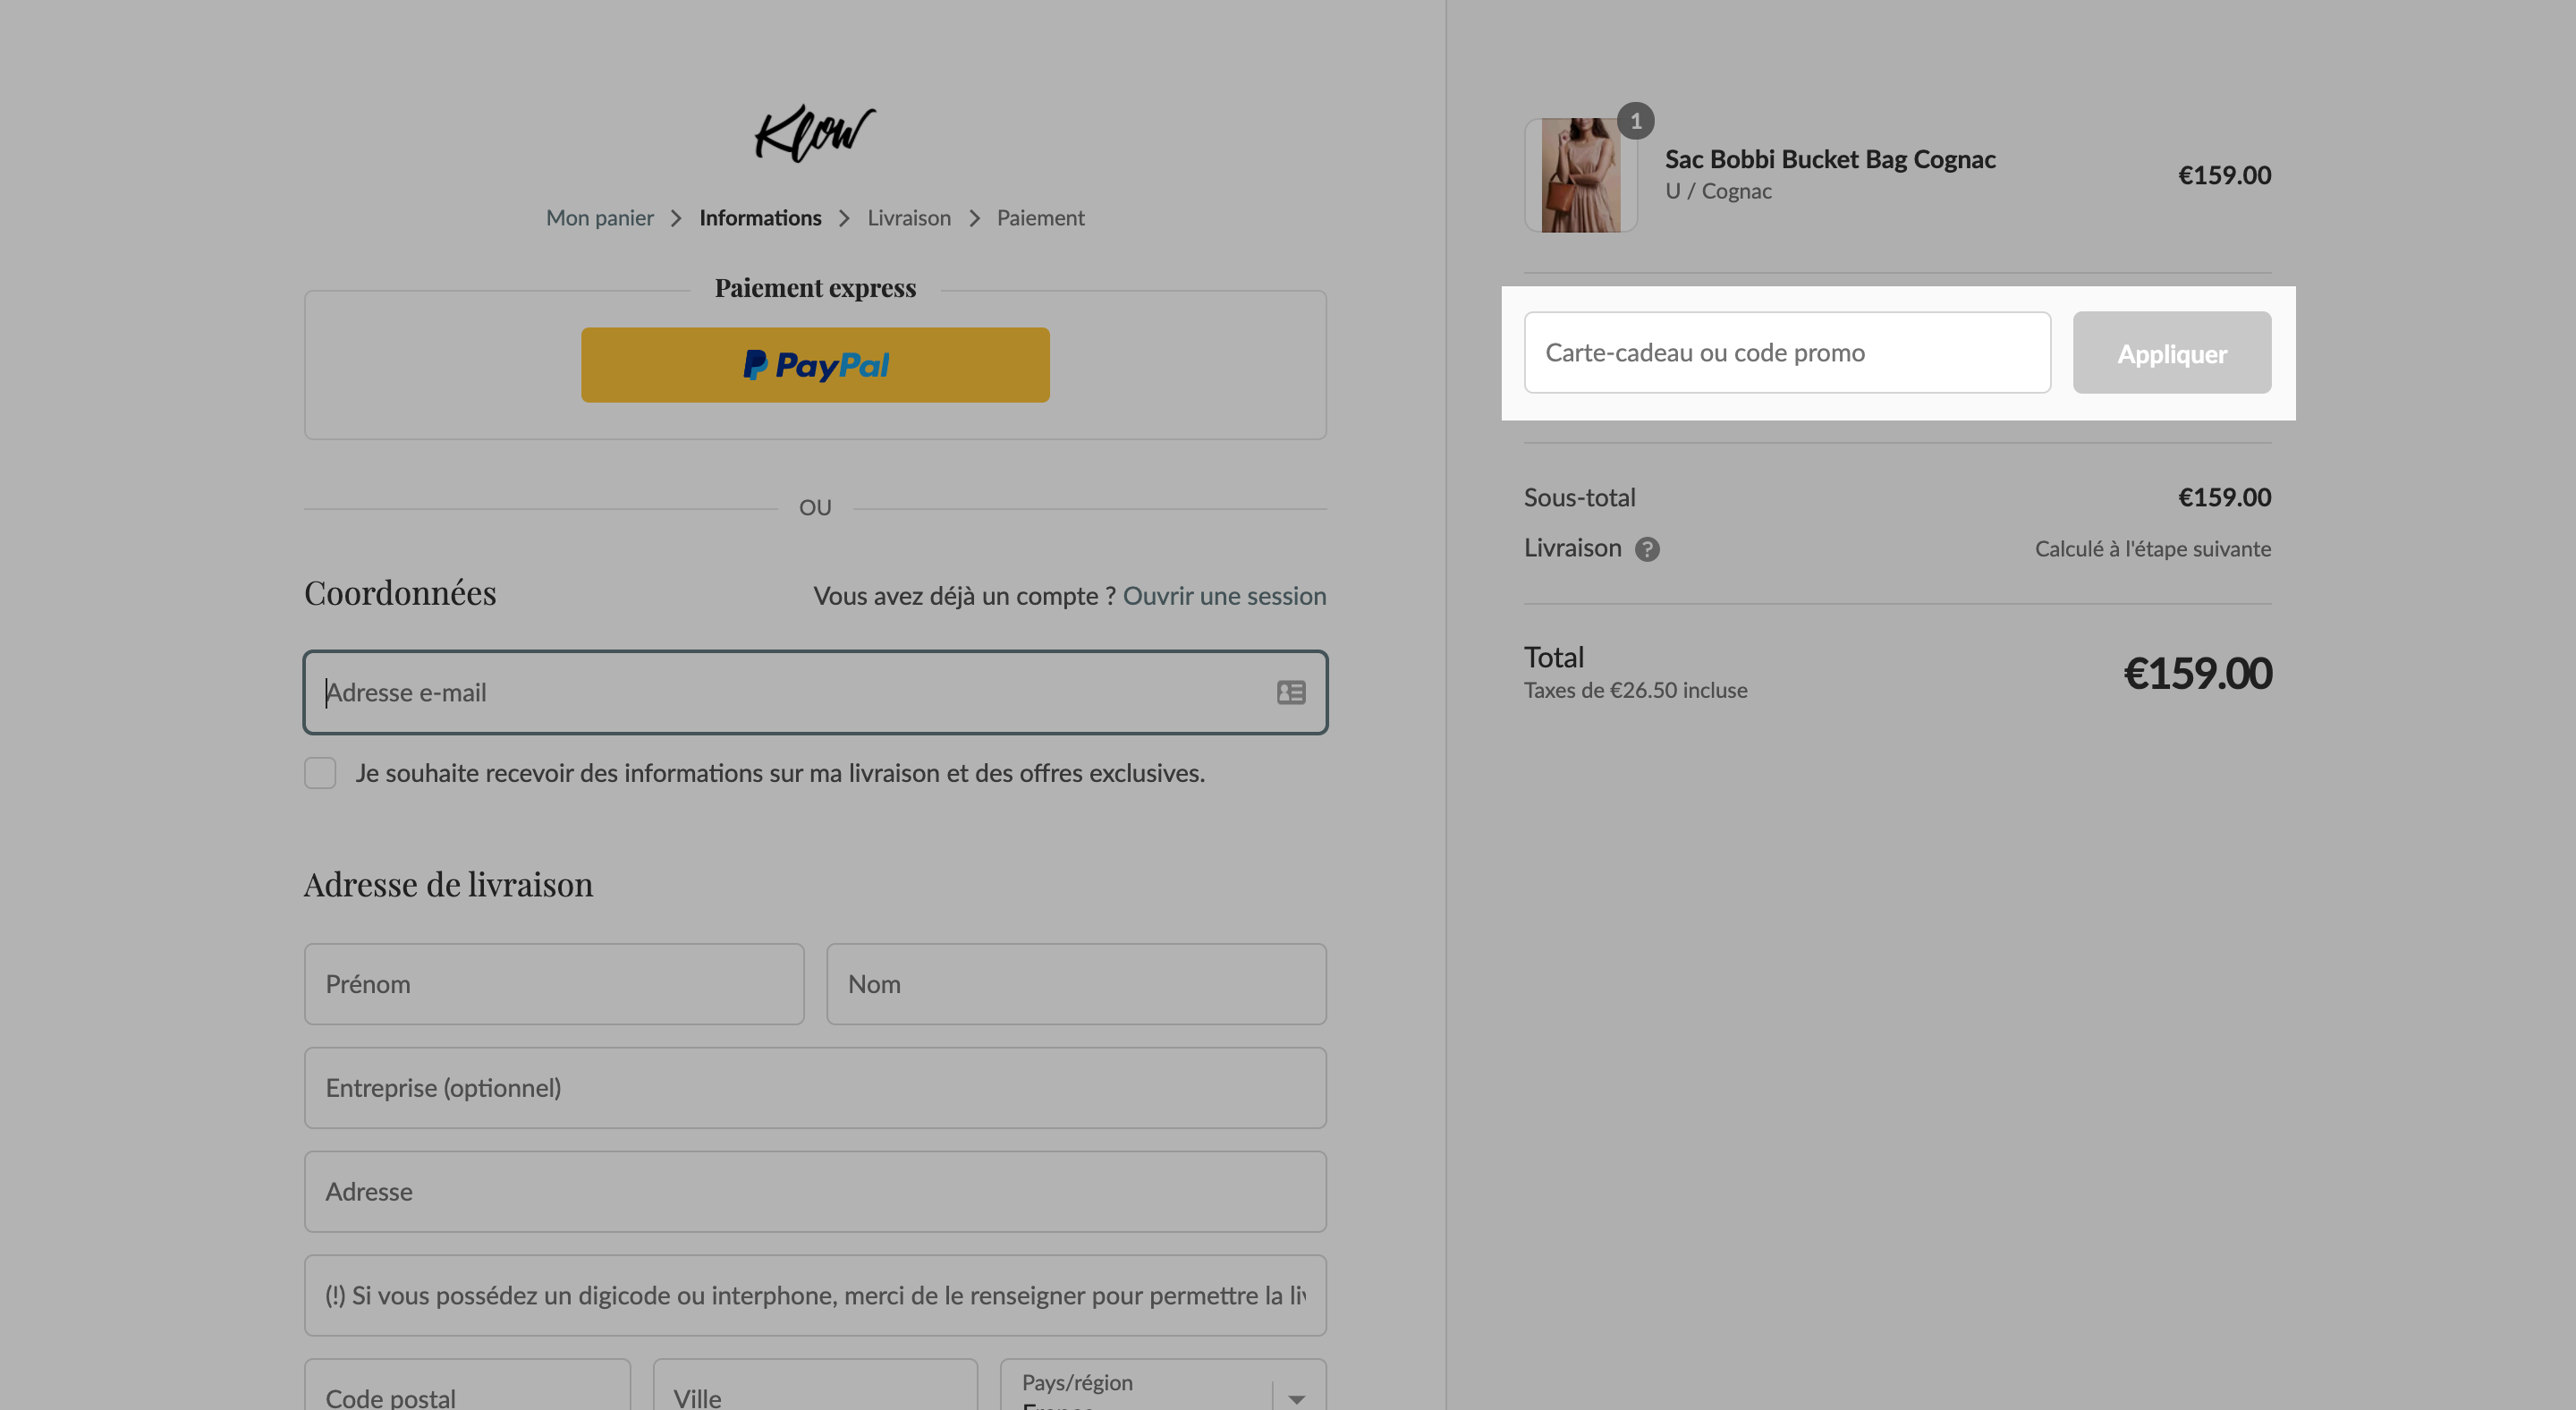Click the quantity badge on the product image
Image resolution: width=2576 pixels, height=1410 pixels.
click(1635, 121)
